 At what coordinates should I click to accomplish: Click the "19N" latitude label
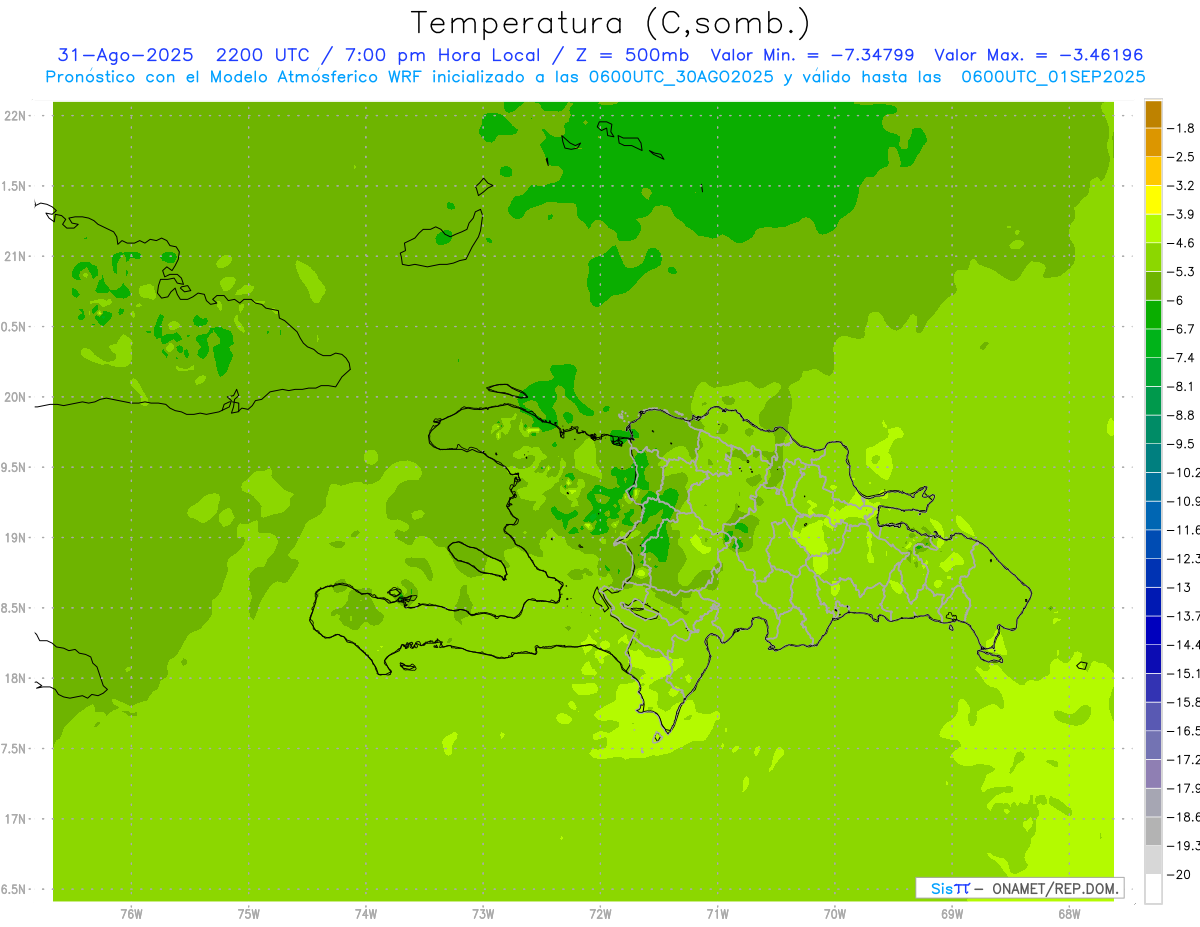coord(15,538)
